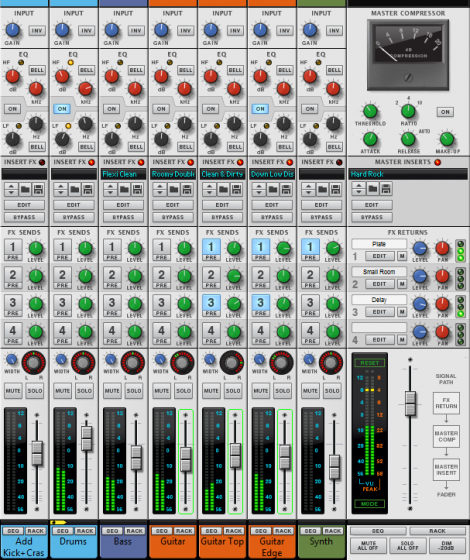Save the insert FX patch on Guitar channel
470x560 pixels.
click(187, 189)
